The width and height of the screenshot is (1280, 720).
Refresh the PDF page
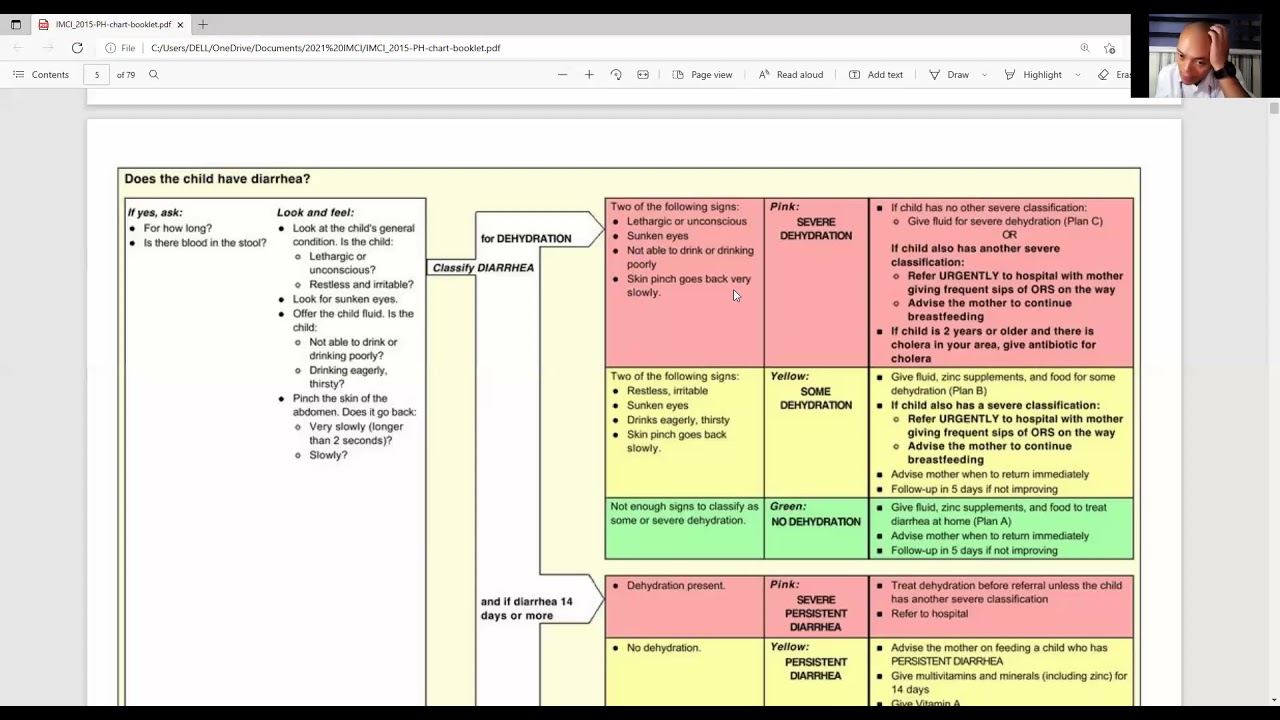[x=77, y=48]
